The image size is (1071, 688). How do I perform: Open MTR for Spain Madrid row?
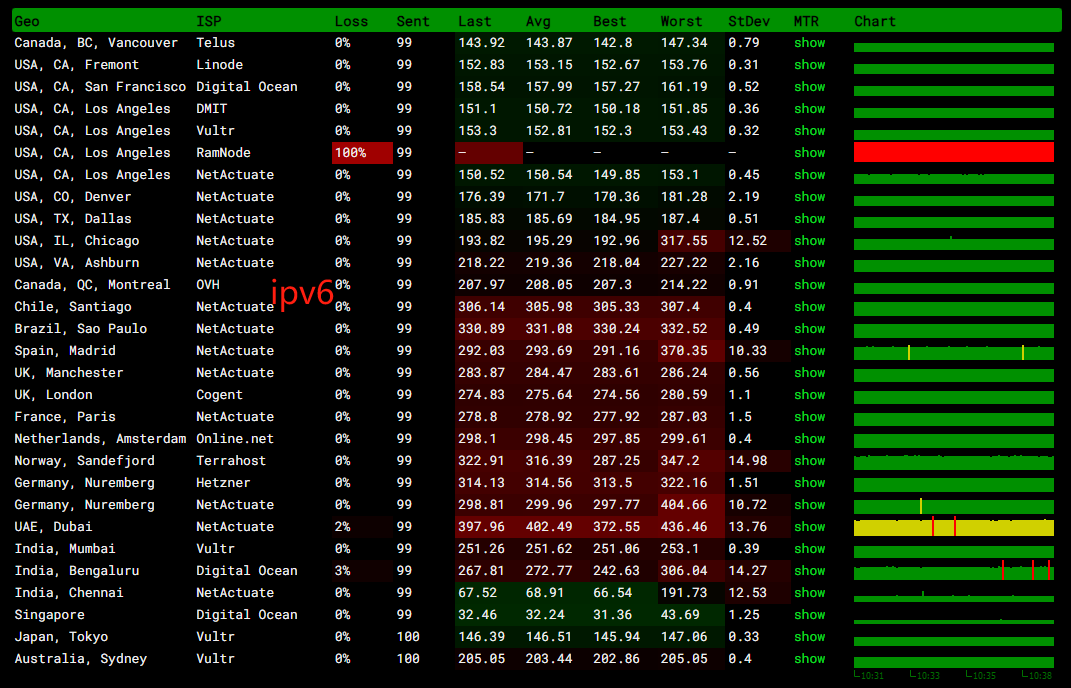(809, 350)
